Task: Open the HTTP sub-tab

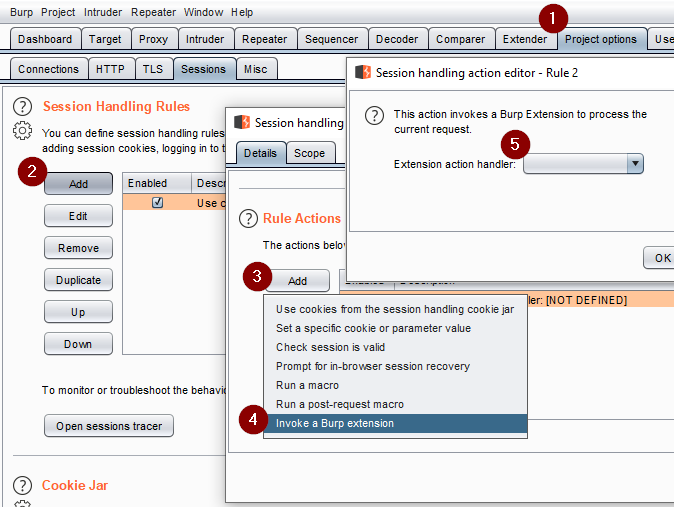Action: tap(110, 69)
